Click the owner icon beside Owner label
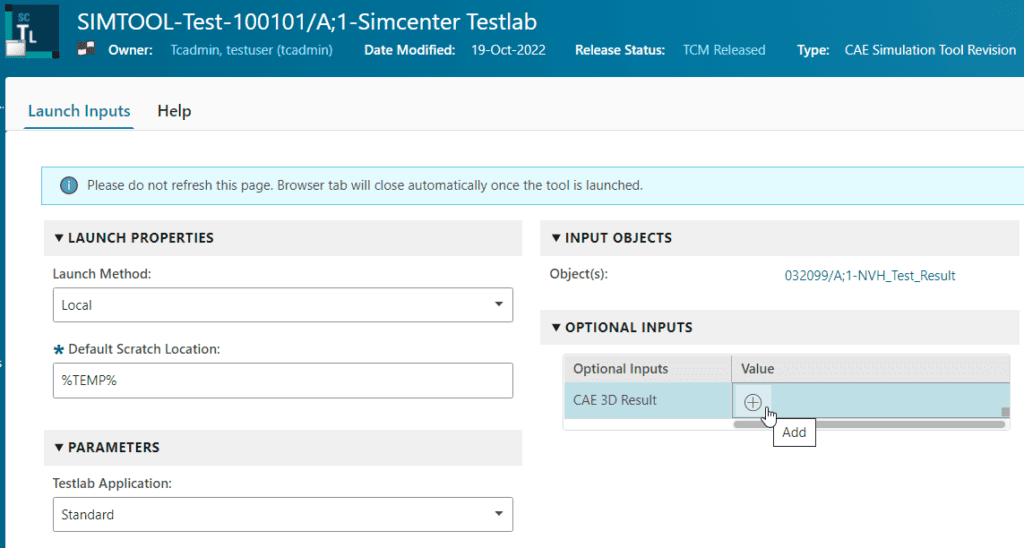Screen dimensions: 1024x548 (x=86, y=49)
